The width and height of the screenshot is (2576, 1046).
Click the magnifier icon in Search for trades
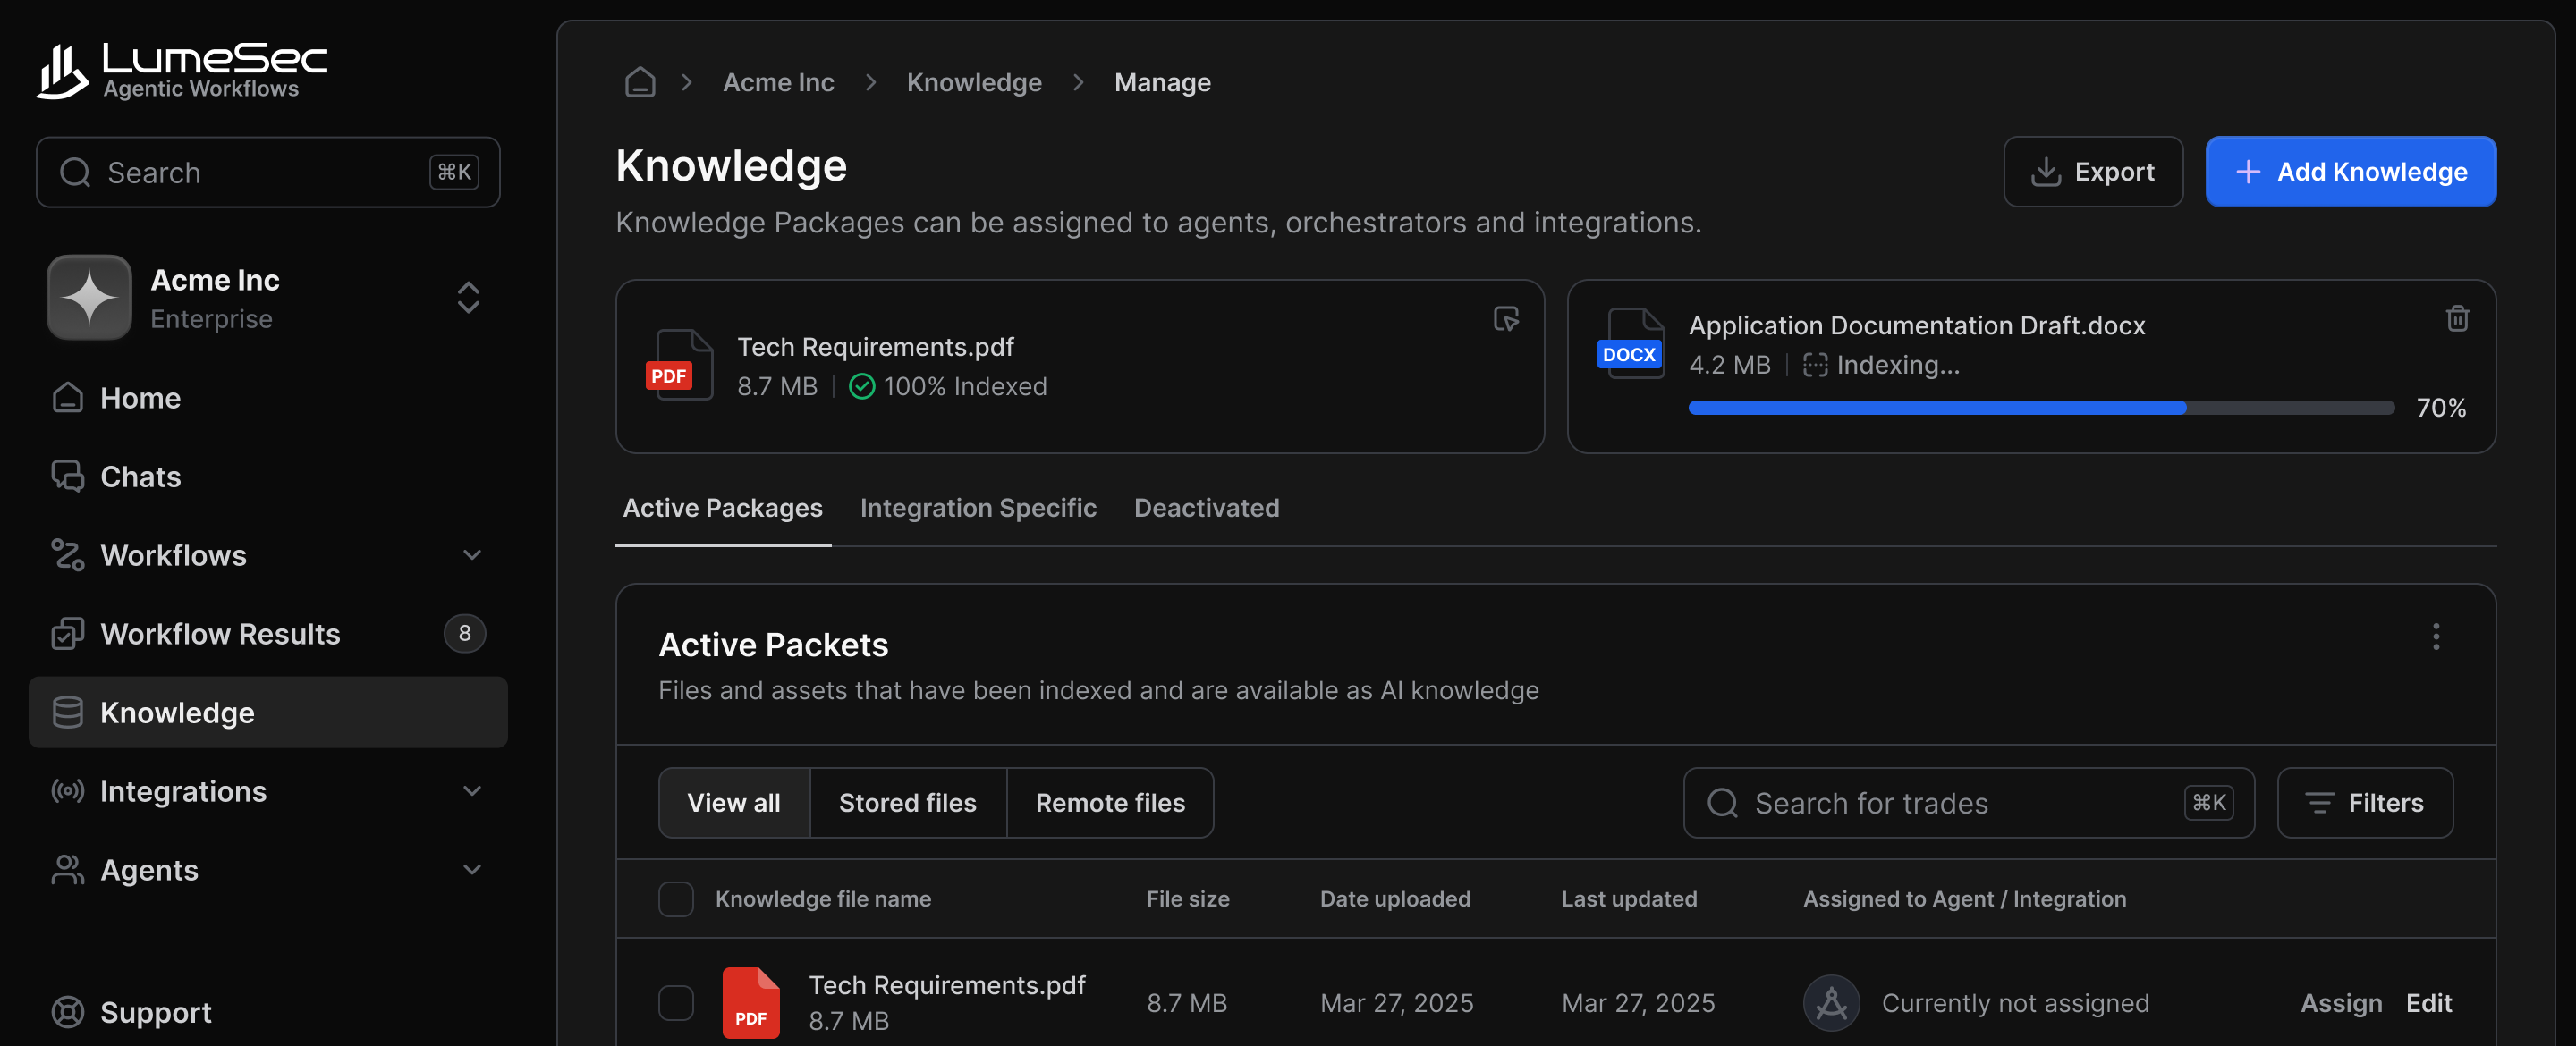(1722, 803)
